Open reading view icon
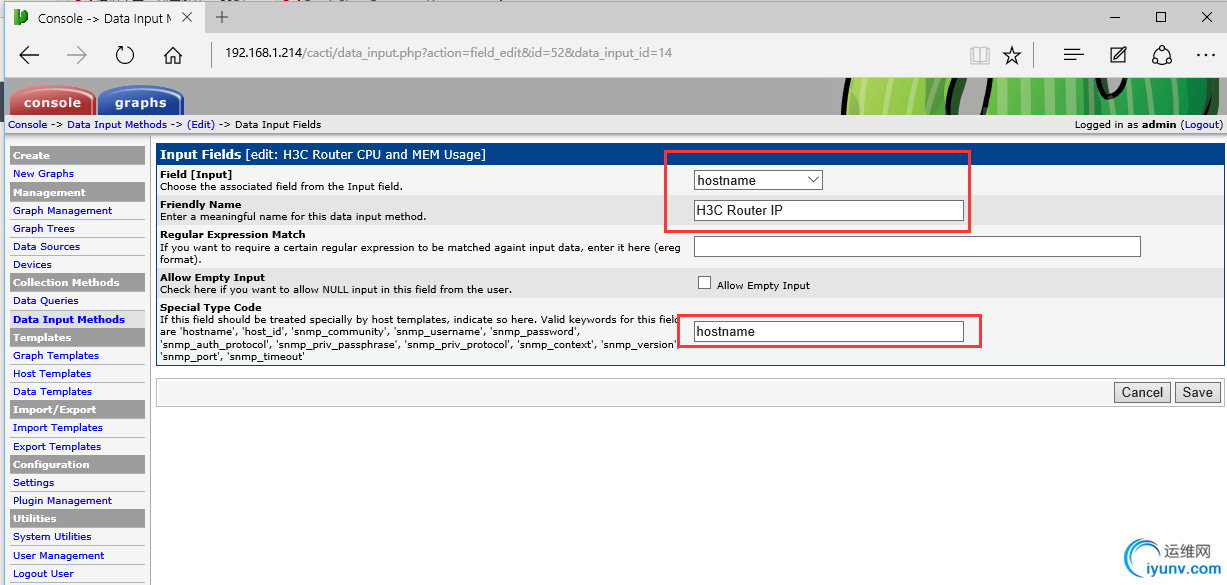The height and width of the screenshot is (585, 1227). 979,55
